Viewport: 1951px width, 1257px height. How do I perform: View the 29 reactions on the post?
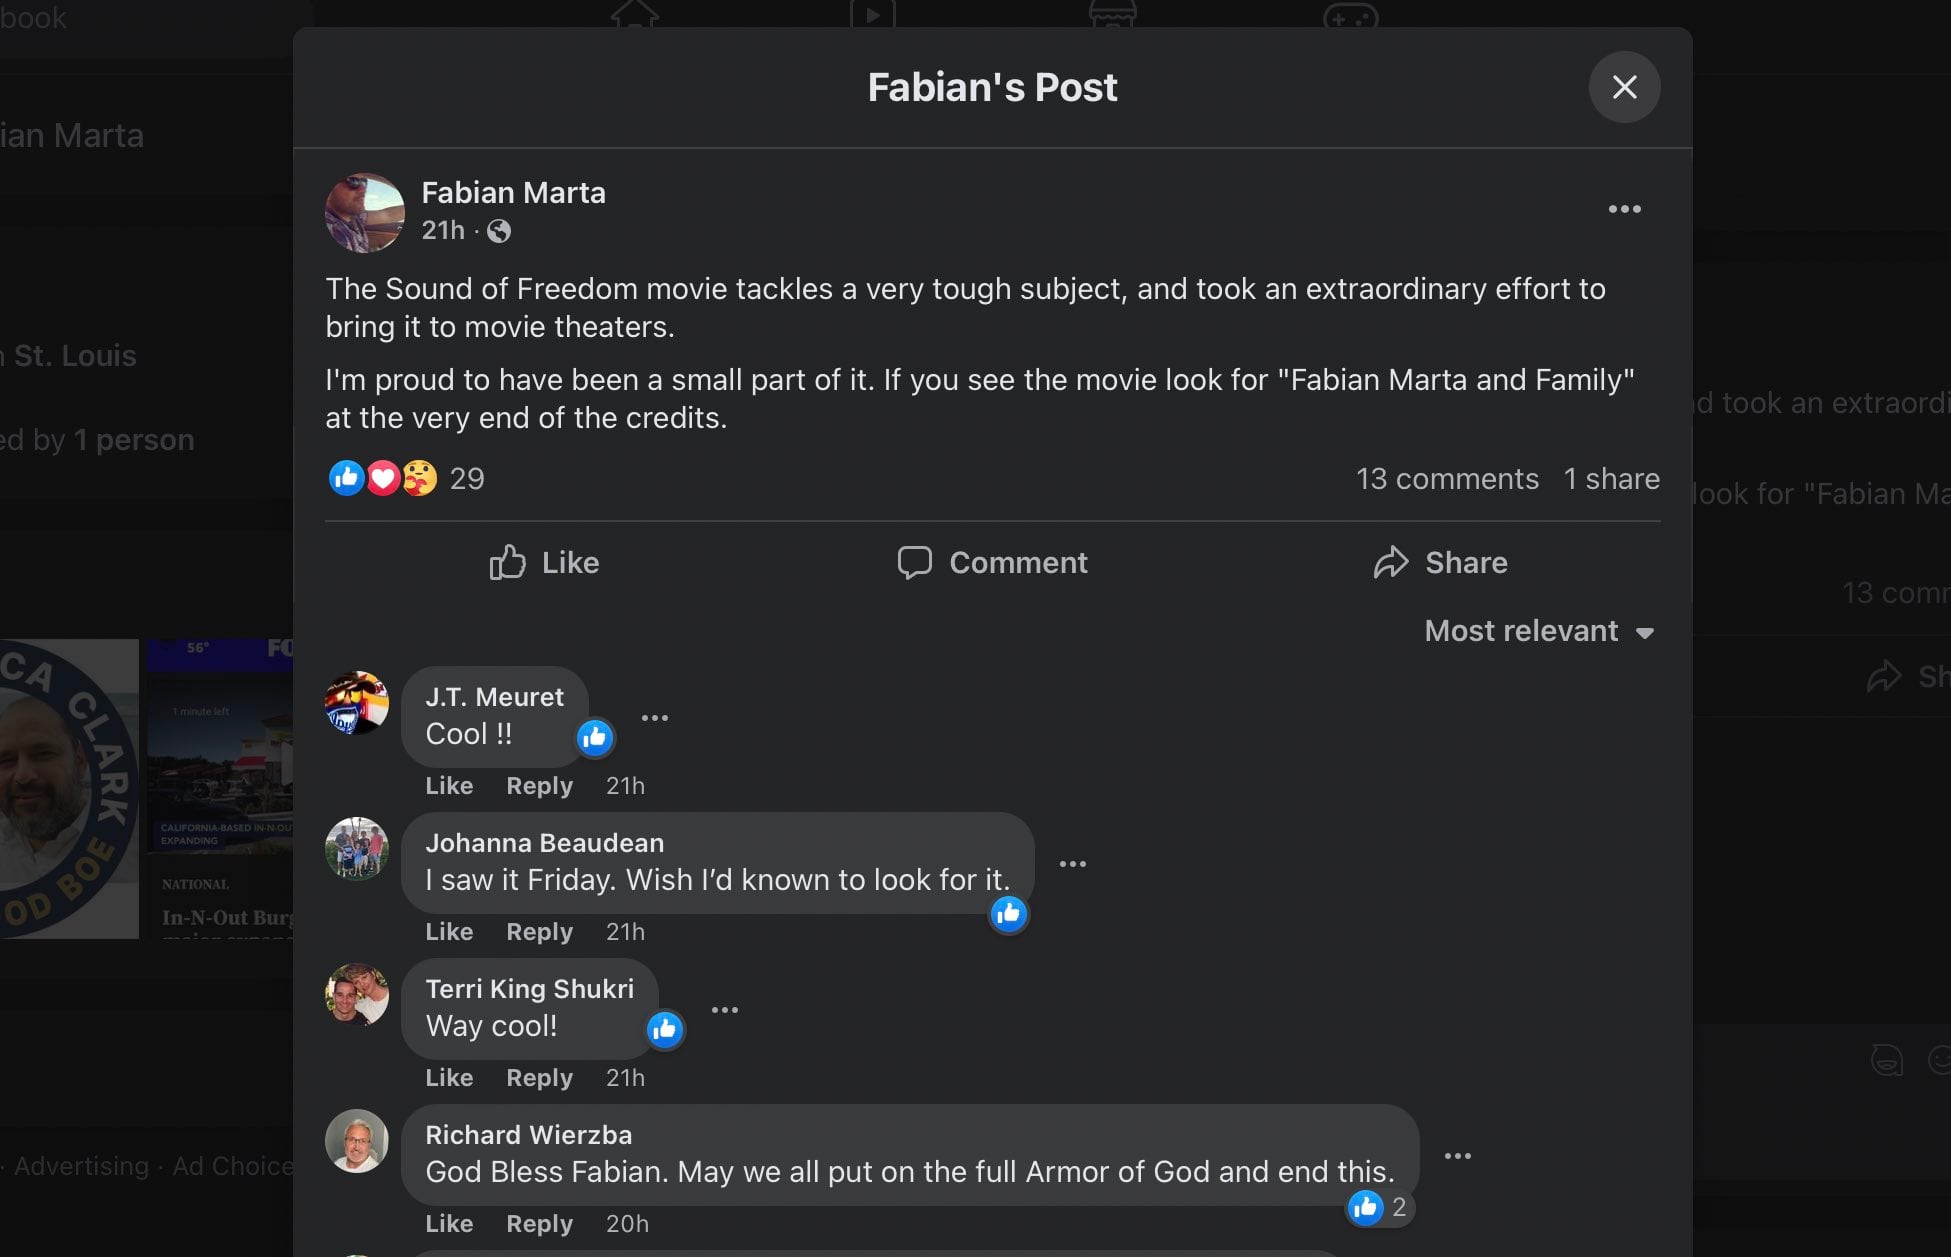[x=466, y=479]
